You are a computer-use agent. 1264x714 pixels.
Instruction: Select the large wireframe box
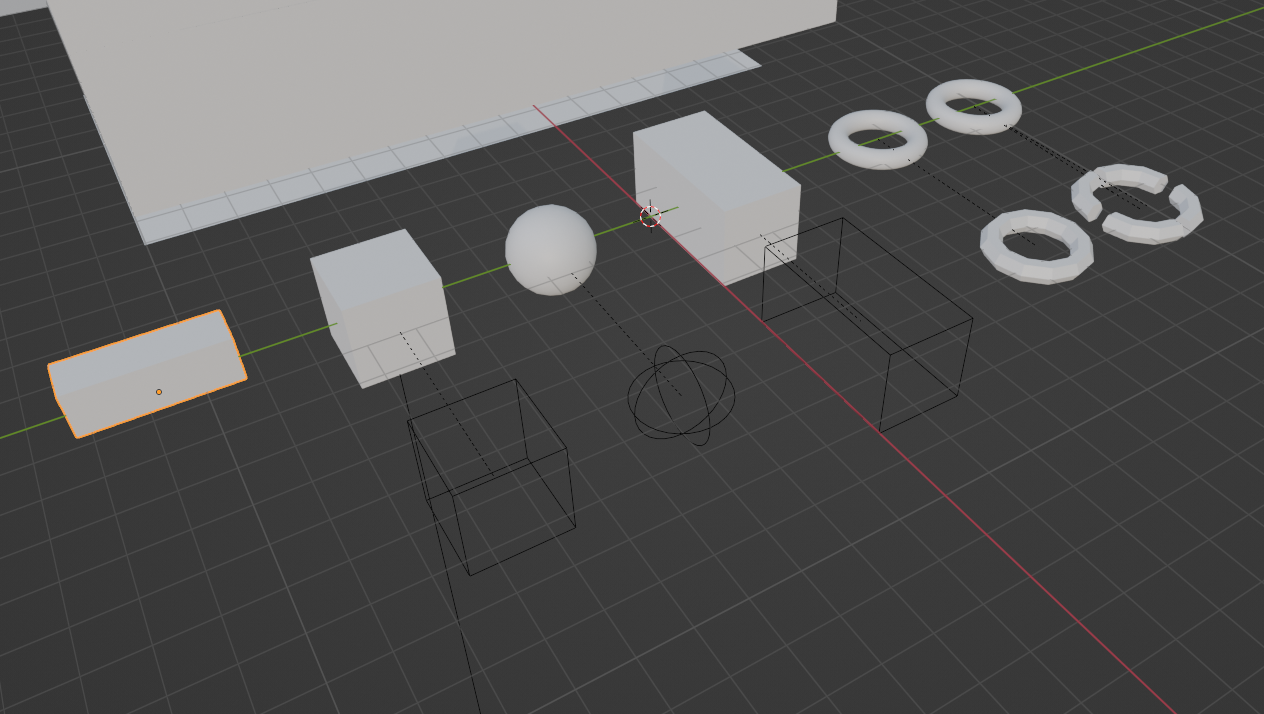tap(866, 324)
